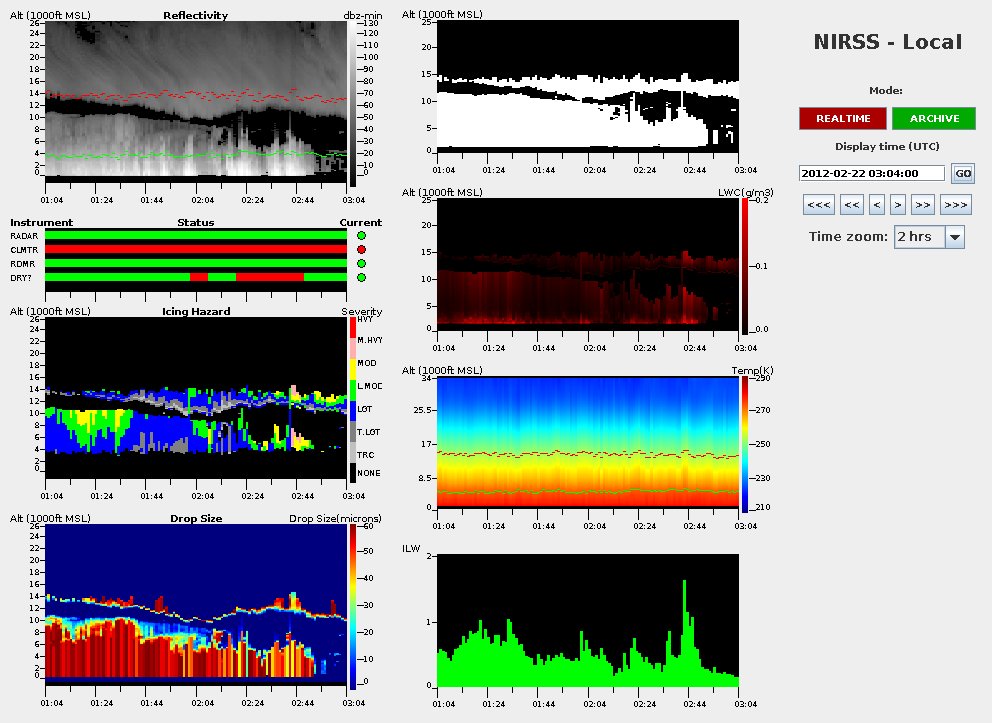Click the DRY? current status indicator
The image size is (992, 723).
[x=361, y=277]
